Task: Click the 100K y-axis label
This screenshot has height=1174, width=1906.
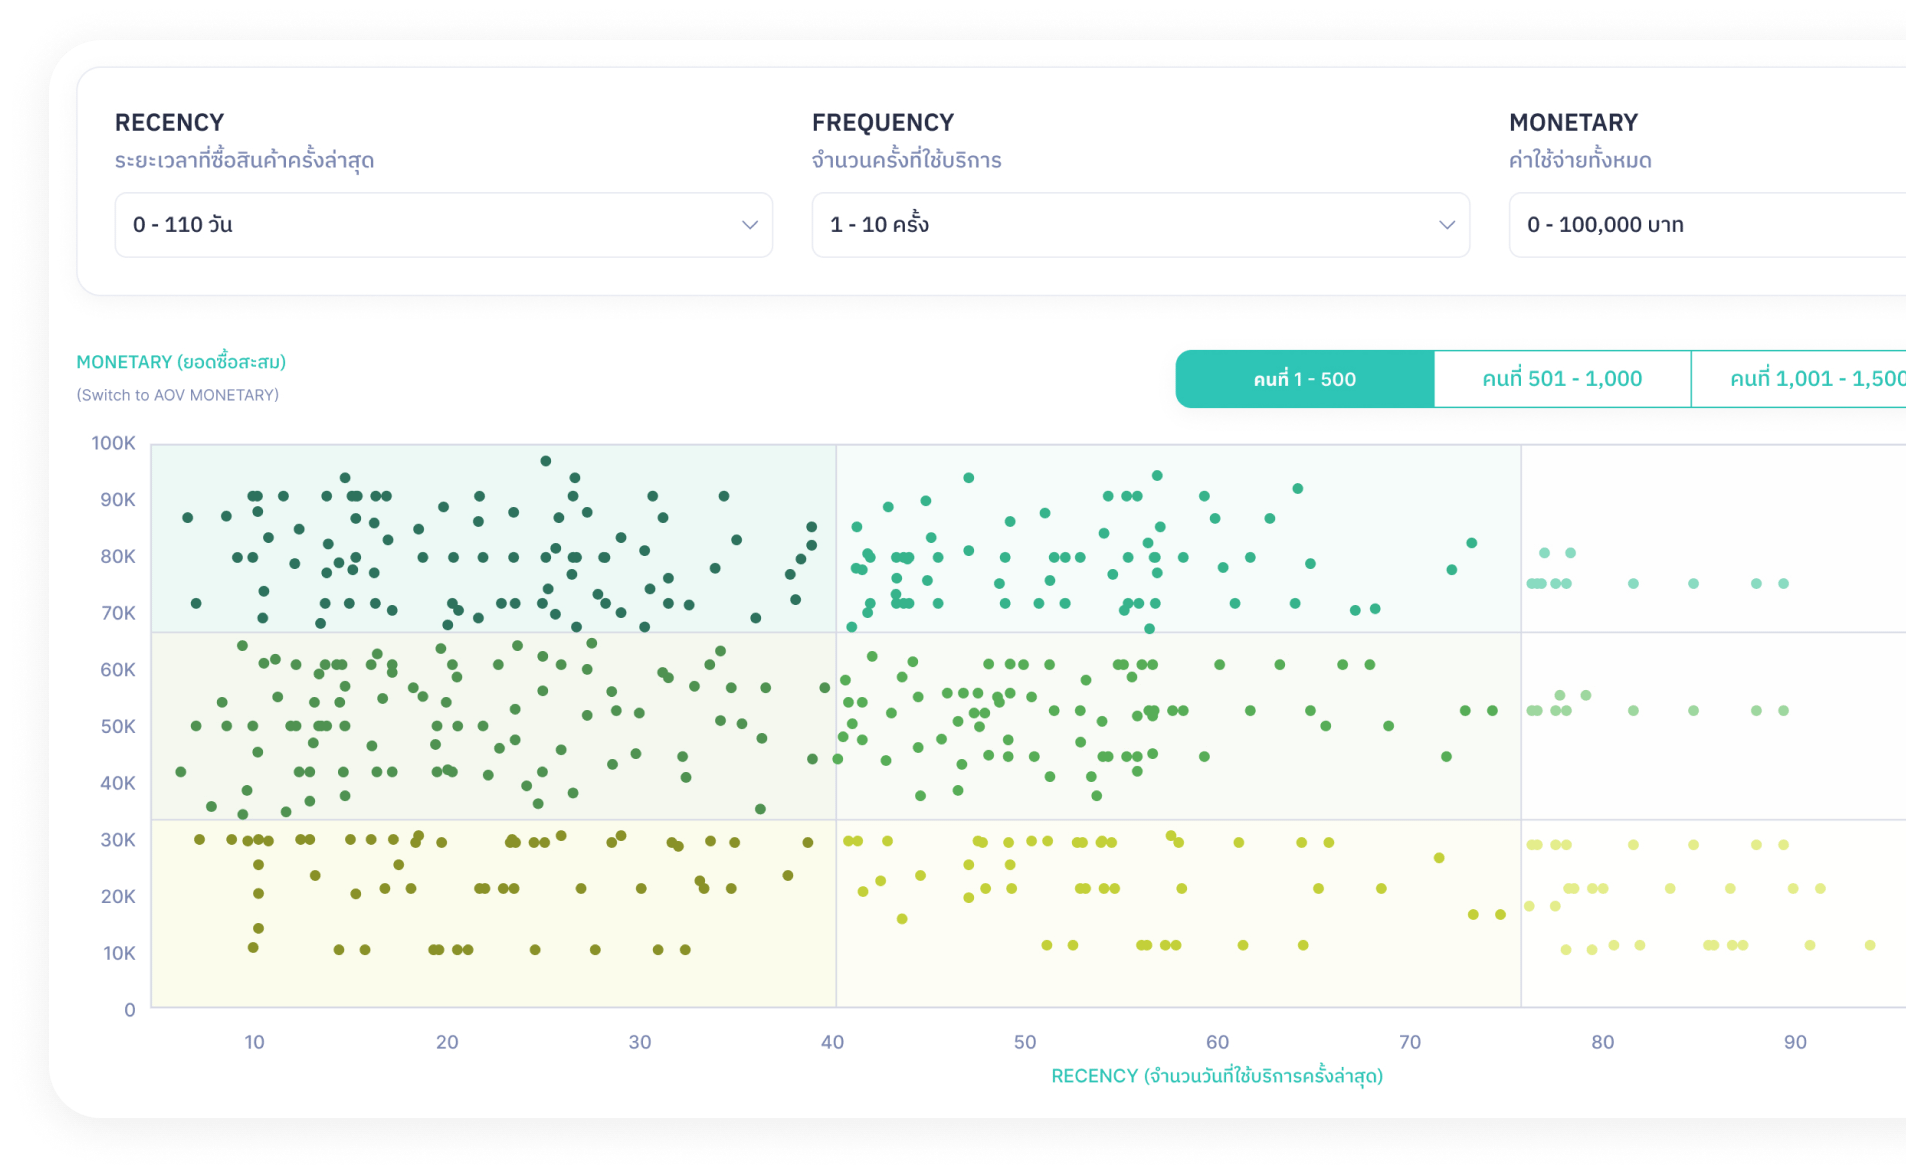Action: click(113, 443)
